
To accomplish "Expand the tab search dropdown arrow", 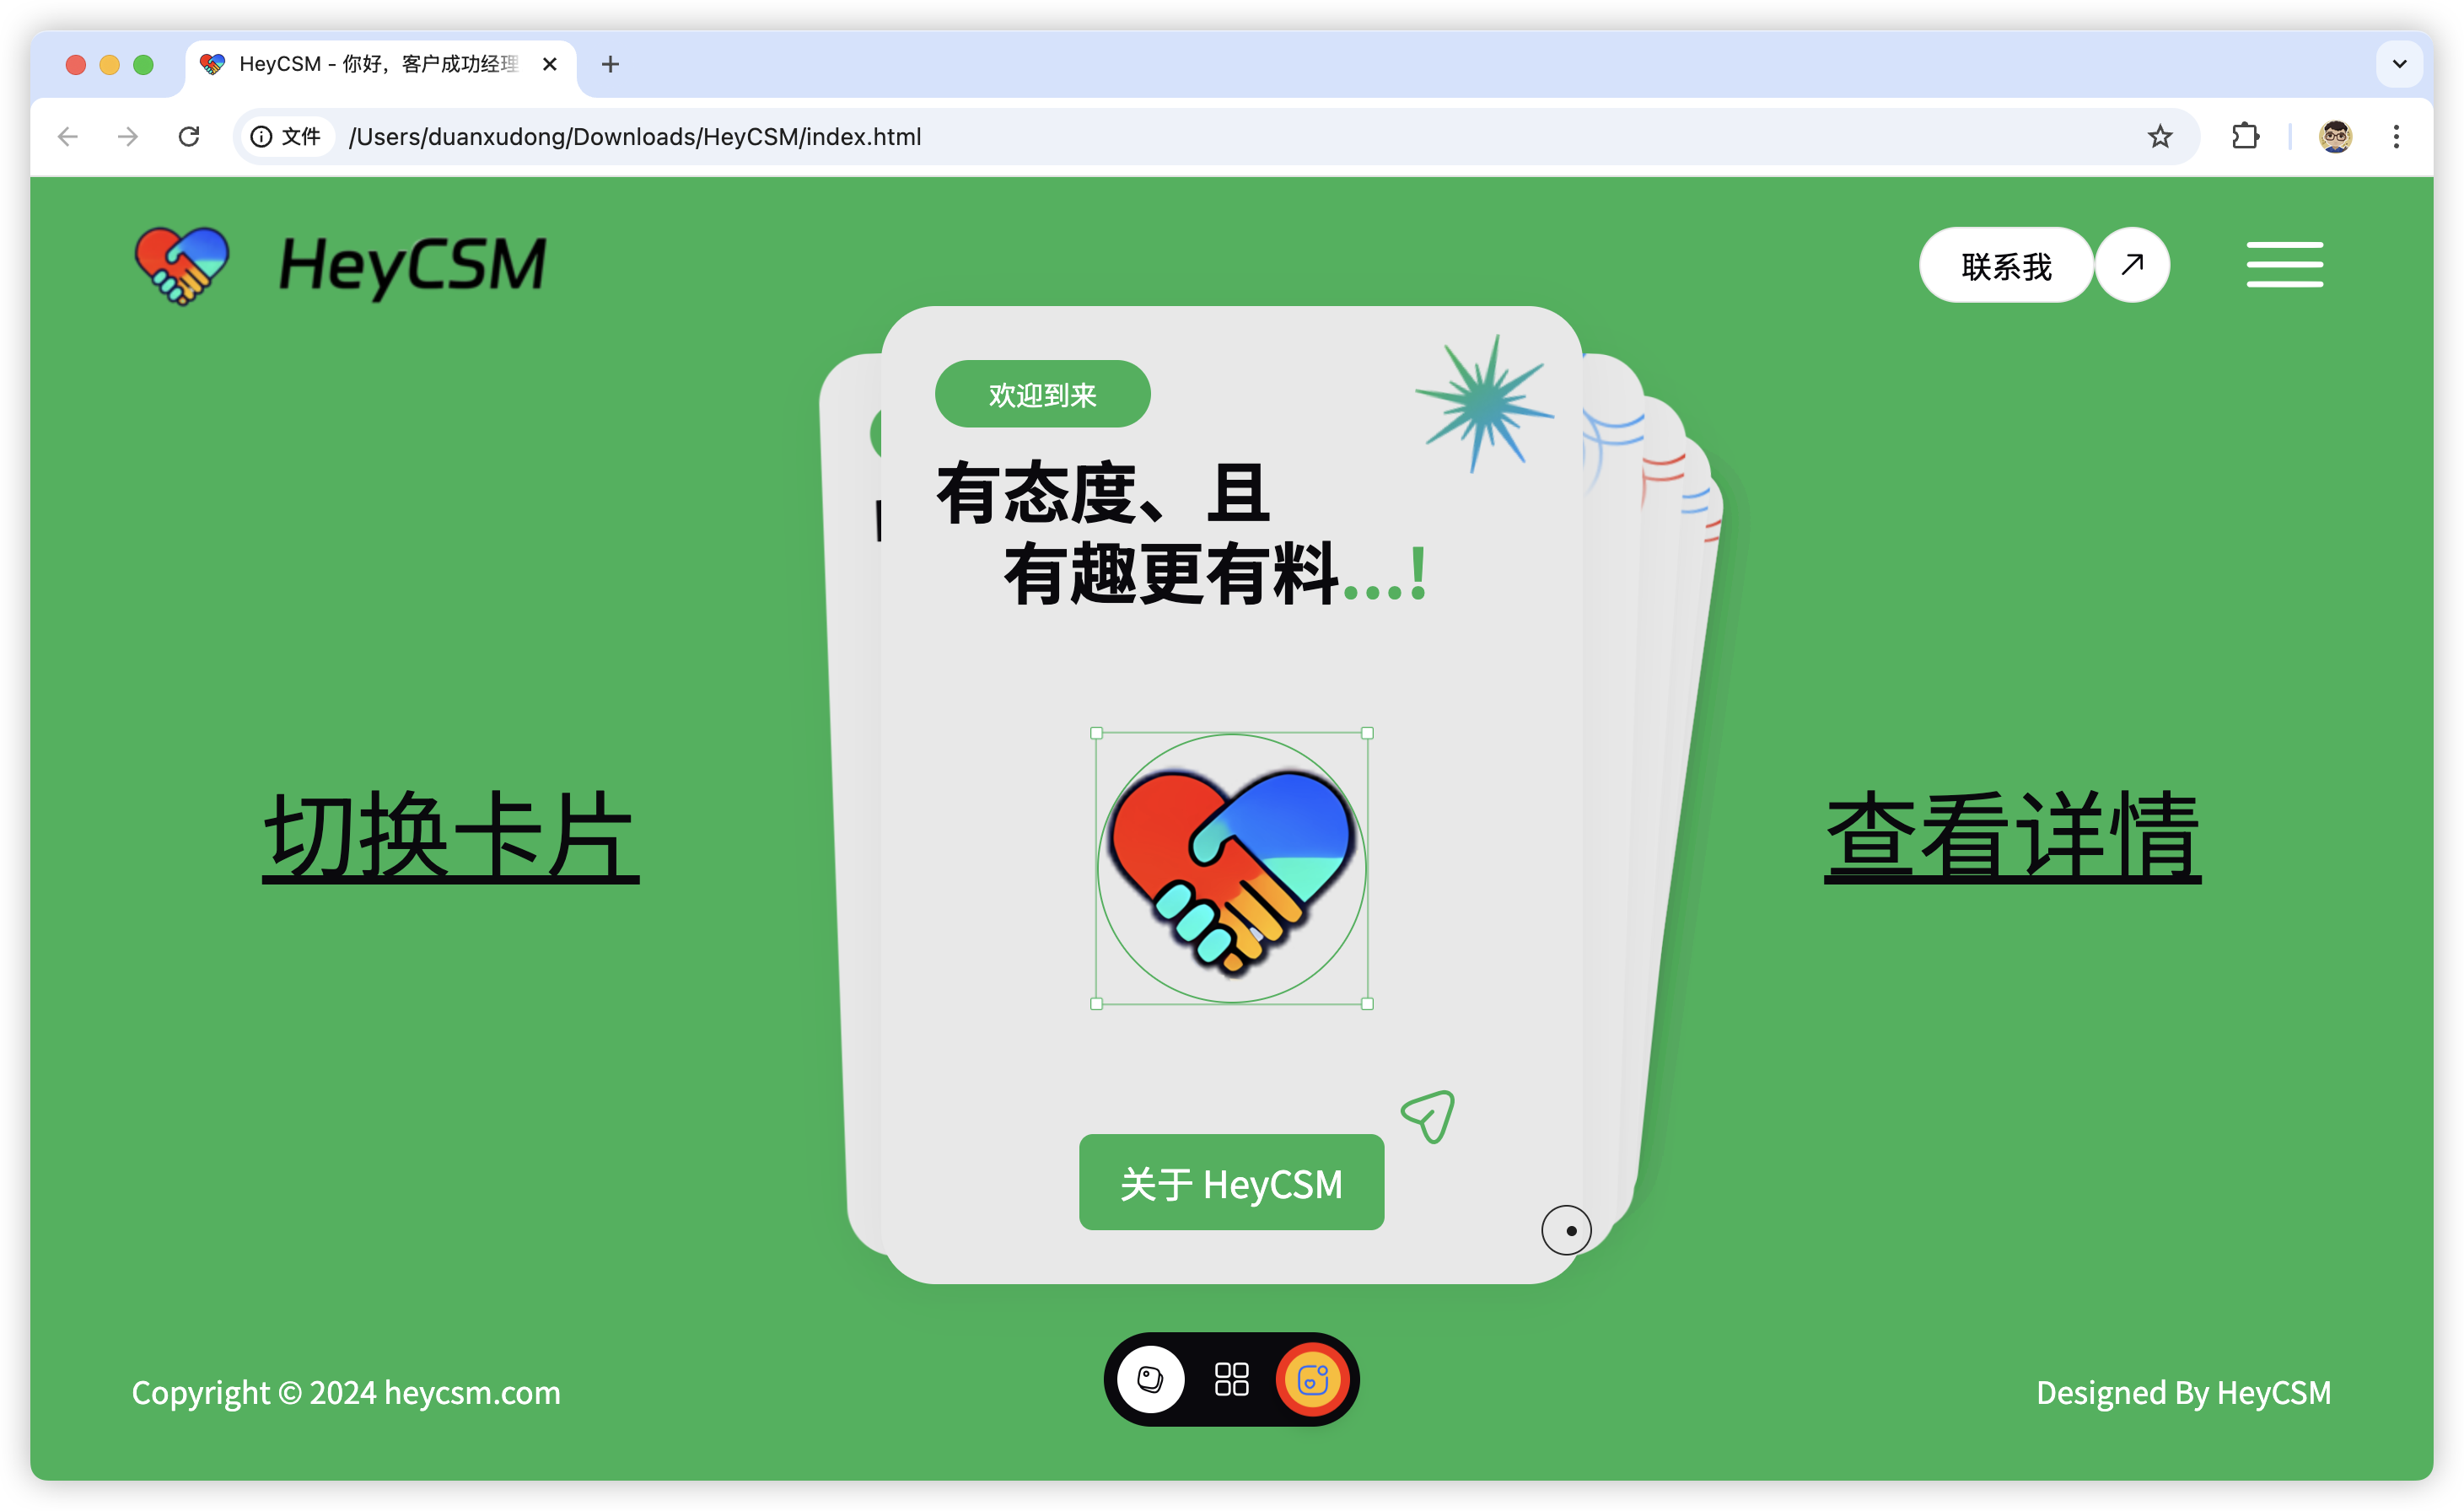I will coord(2398,64).
